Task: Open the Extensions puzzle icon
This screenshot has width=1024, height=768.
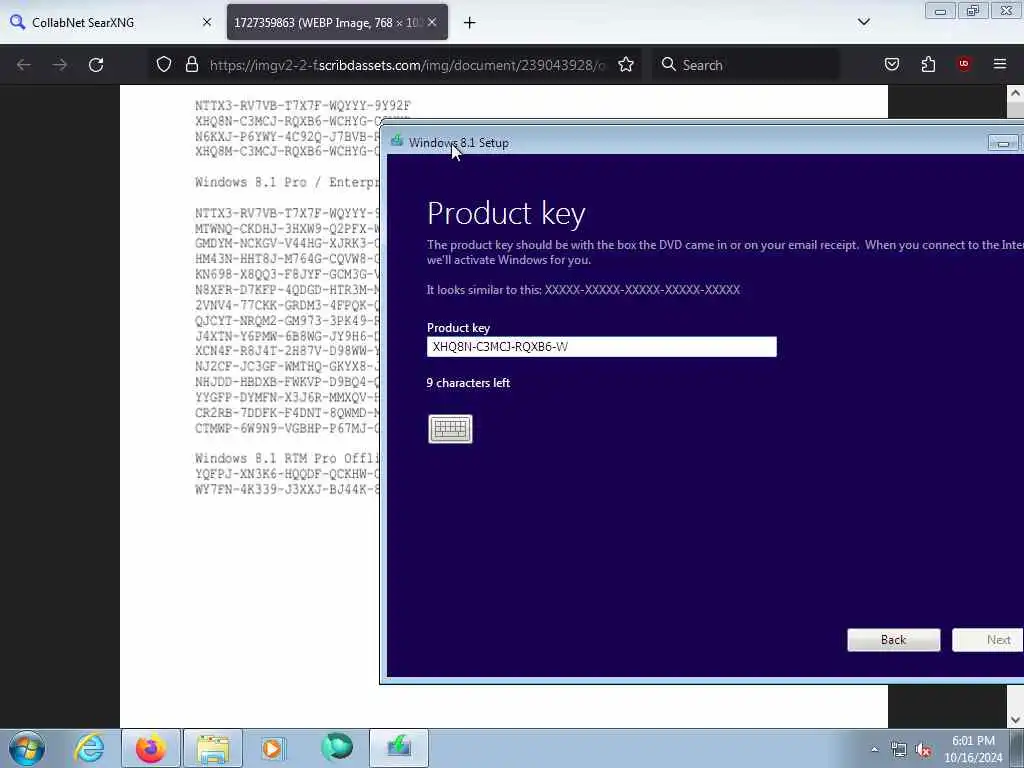Action: click(928, 64)
